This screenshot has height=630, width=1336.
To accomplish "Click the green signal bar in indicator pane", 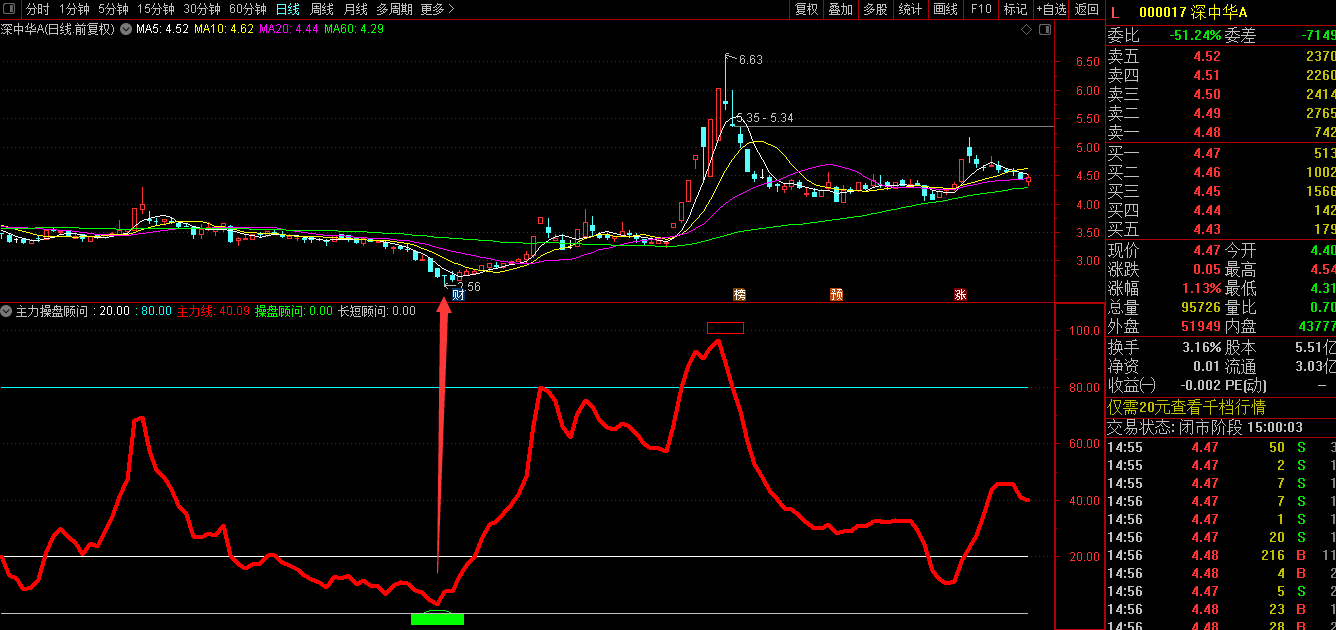I will 437,619.
